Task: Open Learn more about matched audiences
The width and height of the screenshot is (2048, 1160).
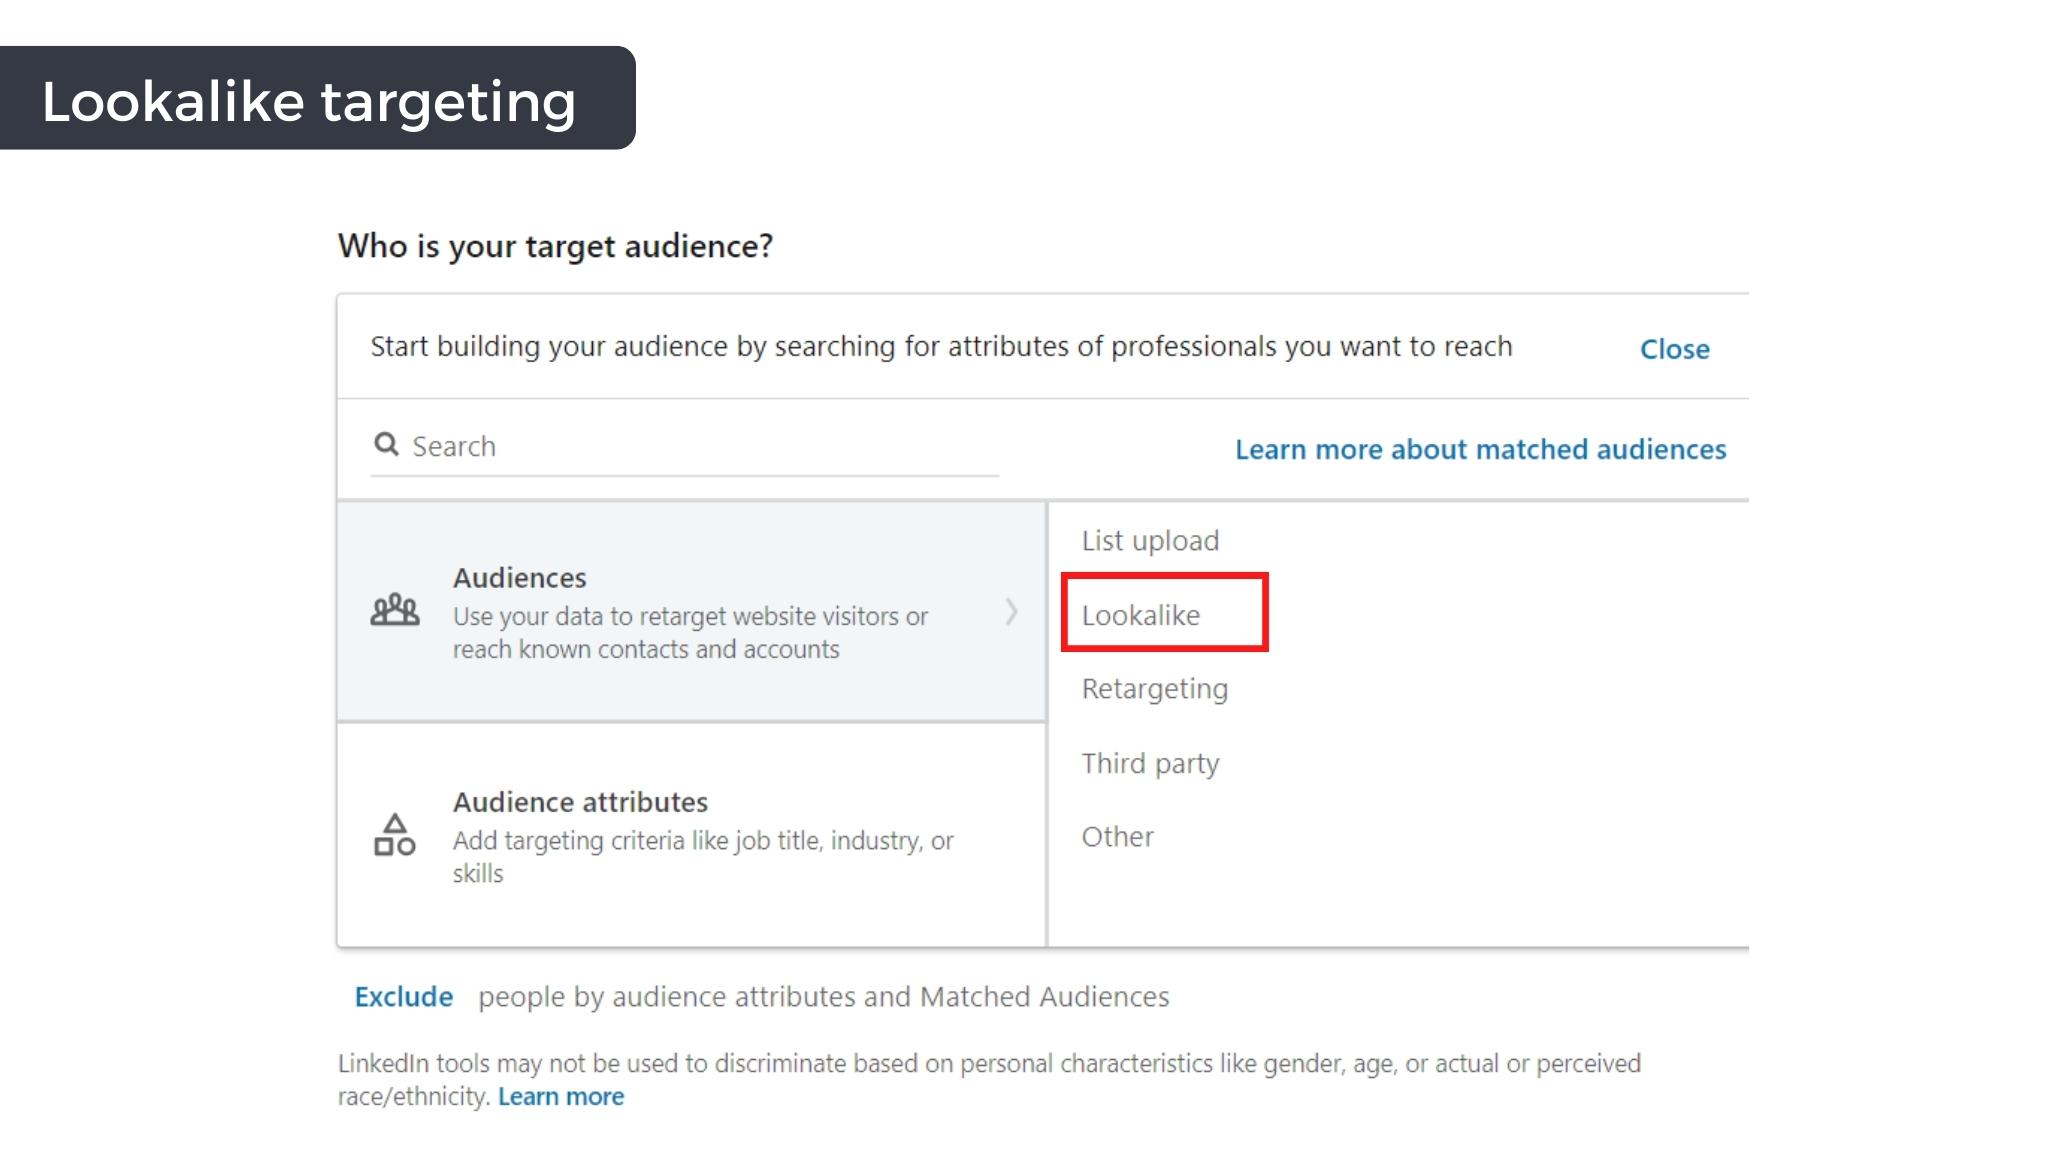Action: 1481,449
